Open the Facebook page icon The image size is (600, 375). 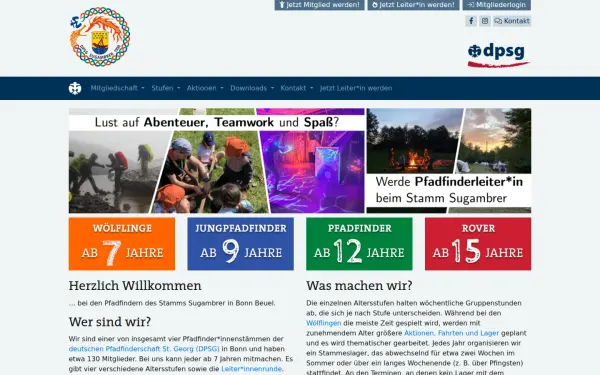pos(471,21)
